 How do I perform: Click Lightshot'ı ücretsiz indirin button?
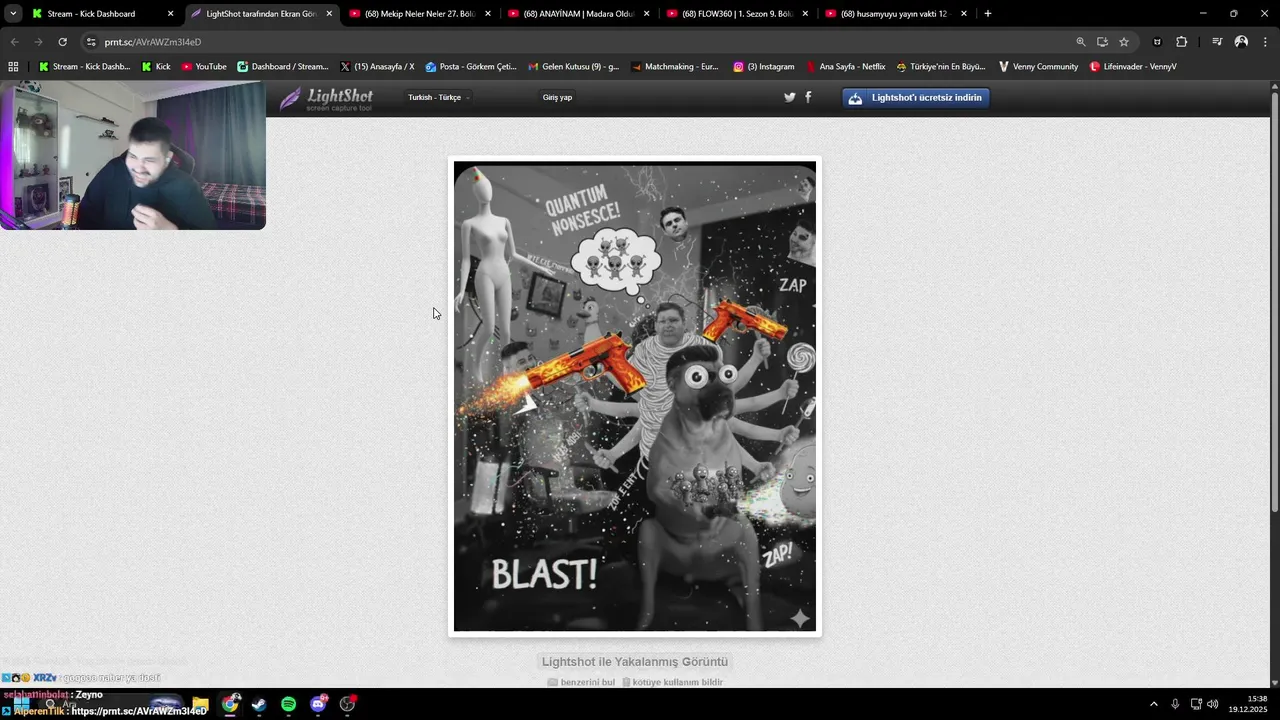(916, 98)
